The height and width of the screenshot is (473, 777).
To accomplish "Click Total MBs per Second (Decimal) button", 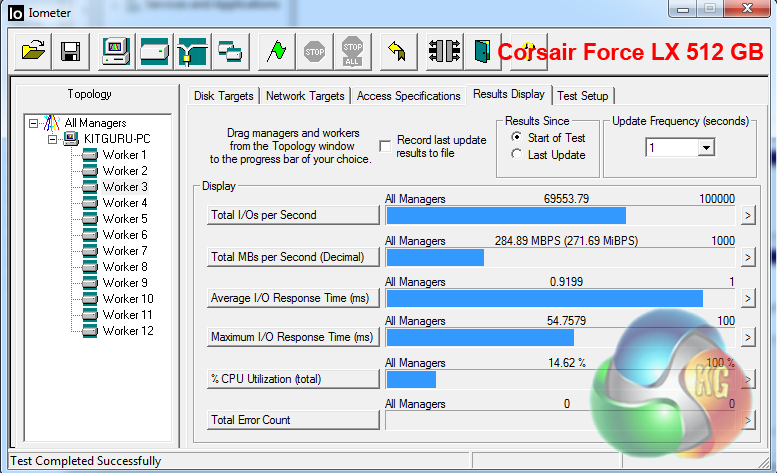I will (293, 257).
